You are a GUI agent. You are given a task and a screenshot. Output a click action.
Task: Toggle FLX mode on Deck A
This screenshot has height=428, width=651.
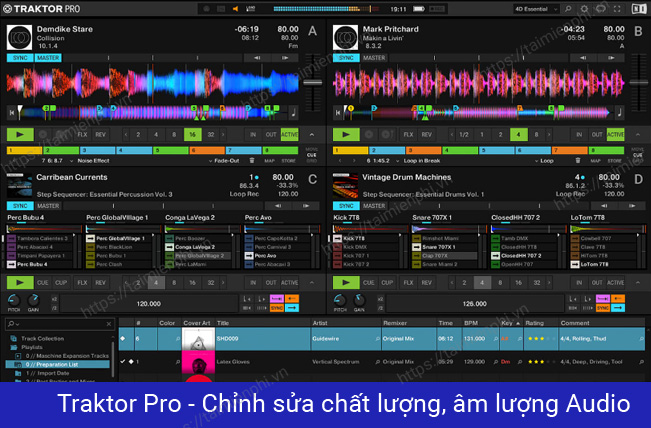[82, 135]
